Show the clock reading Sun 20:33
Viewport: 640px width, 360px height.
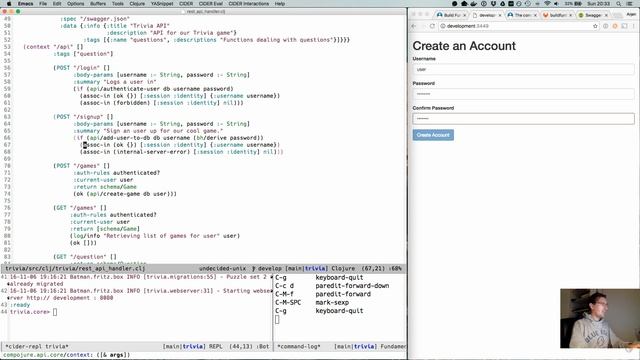[598, 4]
